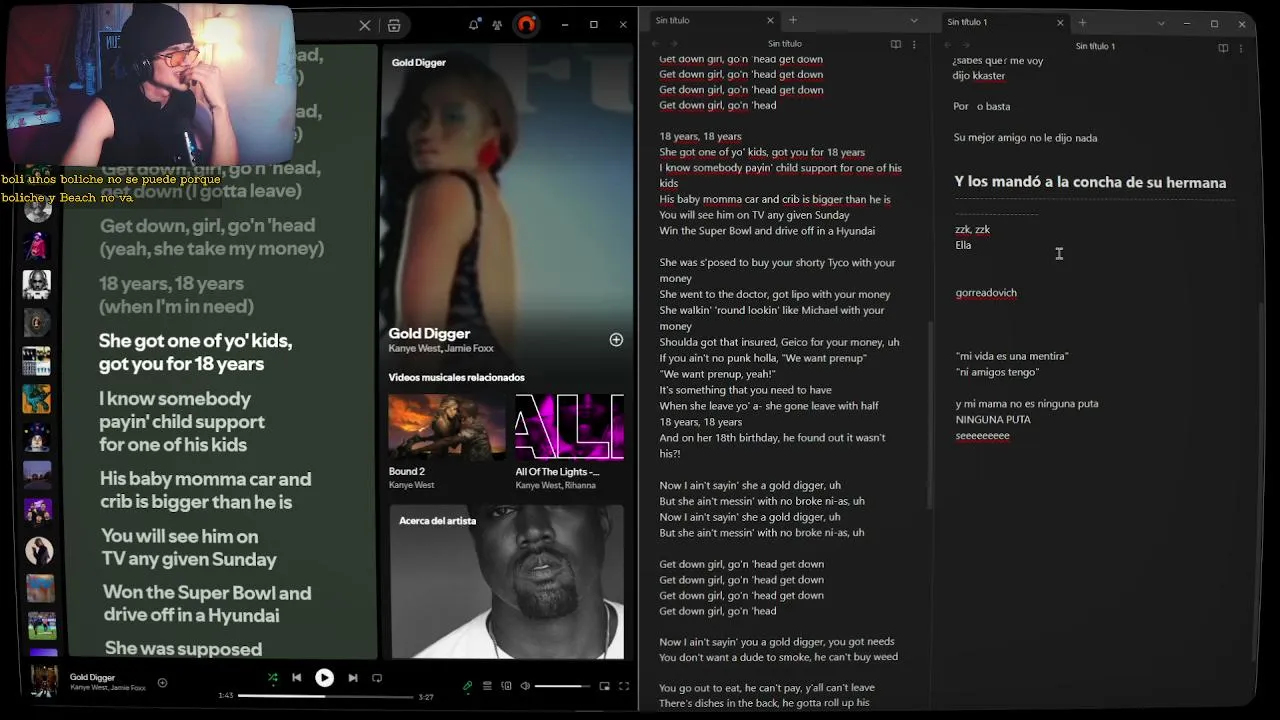Open All Of The Lights video thumbnail
The height and width of the screenshot is (720, 1280).
tap(569, 426)
